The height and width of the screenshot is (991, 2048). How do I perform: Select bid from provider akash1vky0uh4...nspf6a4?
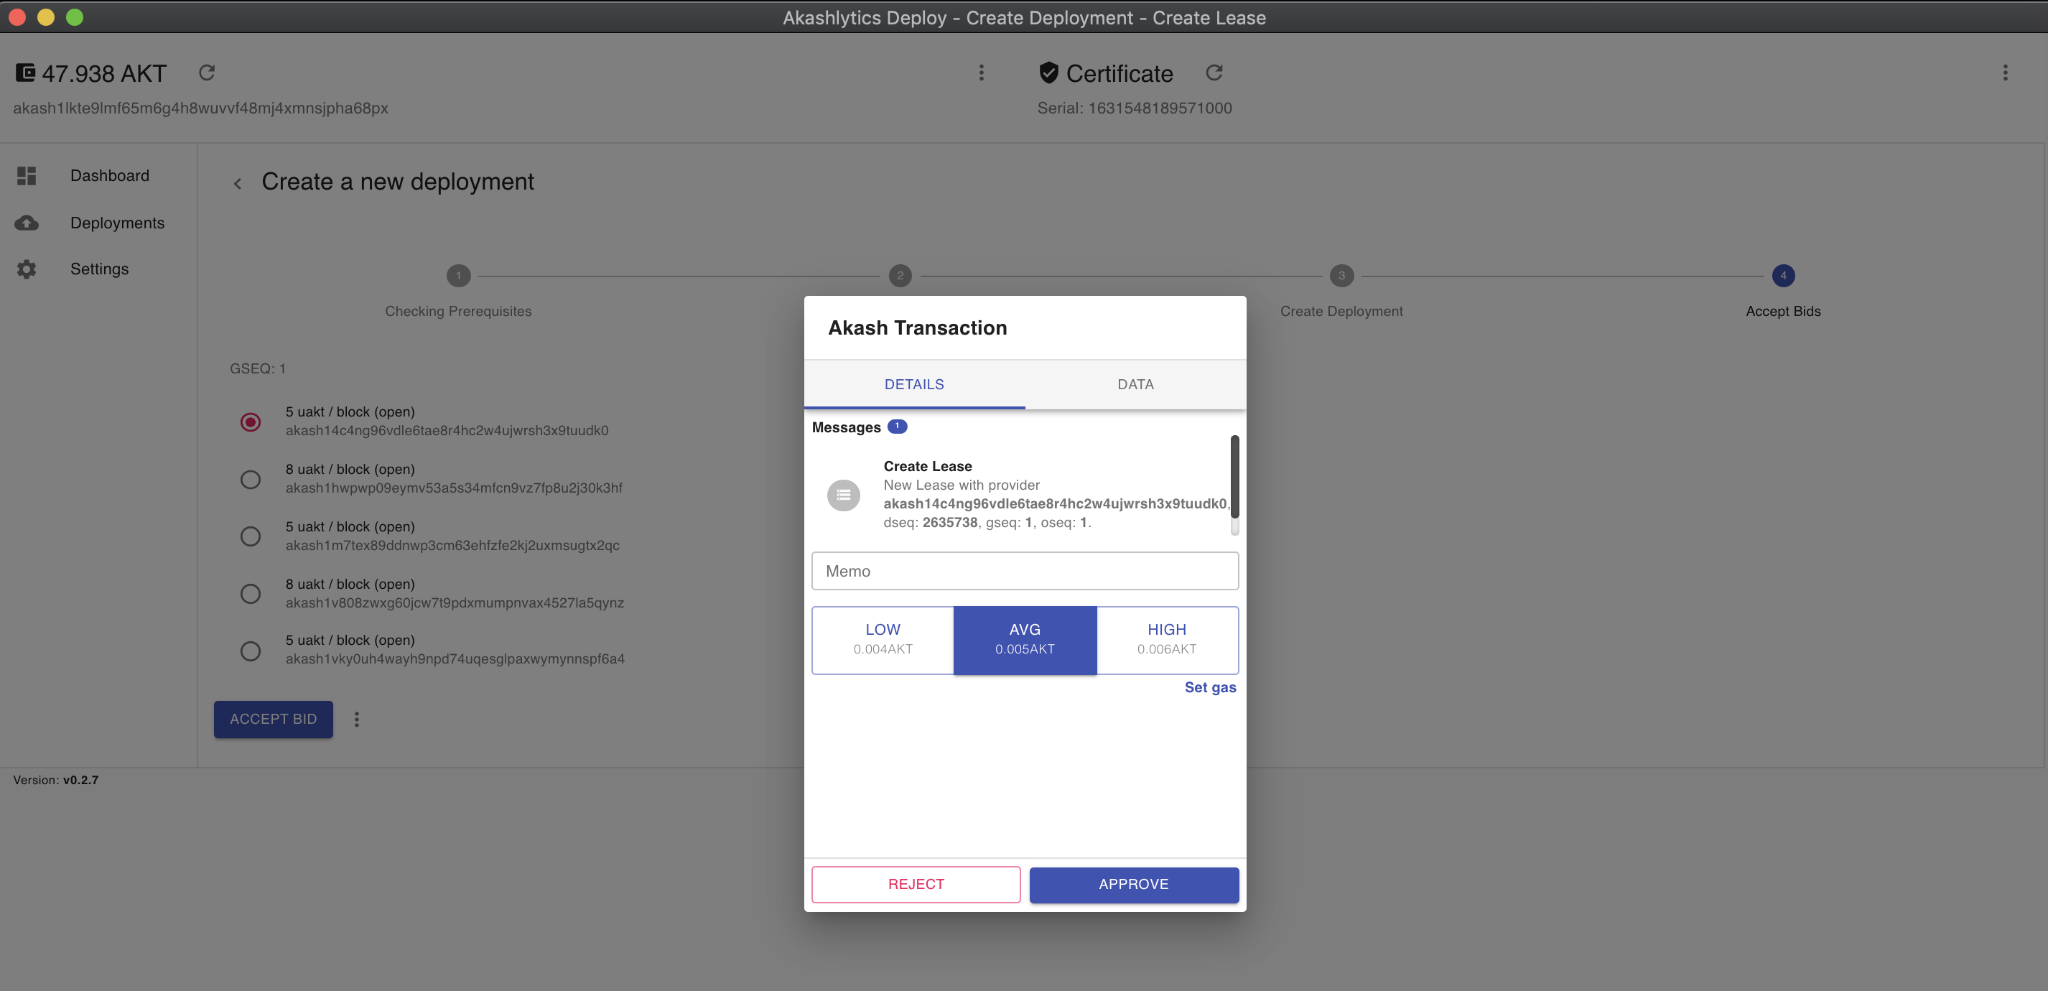pyautogui.click(x=251, y=651)
